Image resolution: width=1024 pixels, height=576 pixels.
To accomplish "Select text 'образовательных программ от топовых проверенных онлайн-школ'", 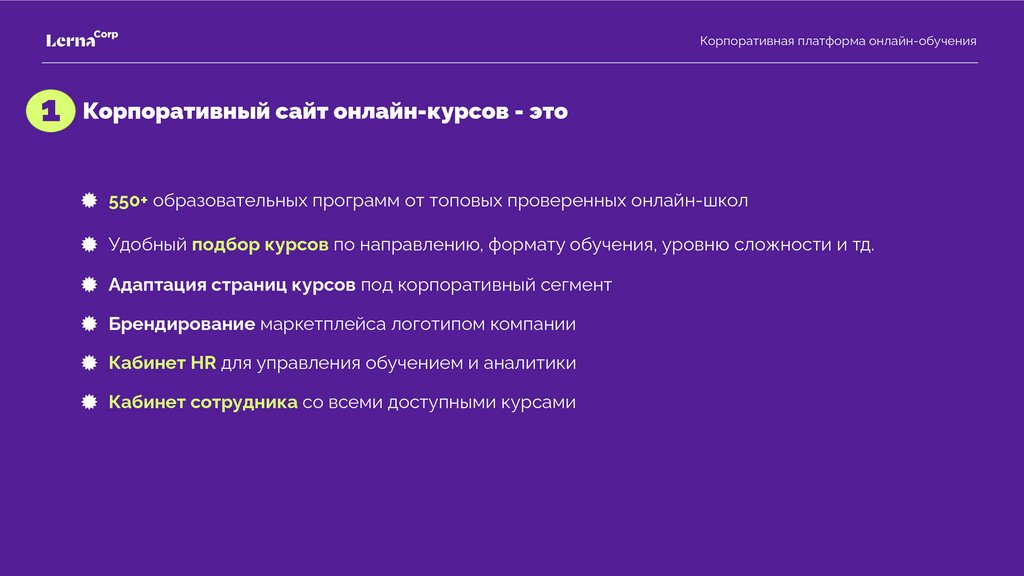I will (450, 201).
